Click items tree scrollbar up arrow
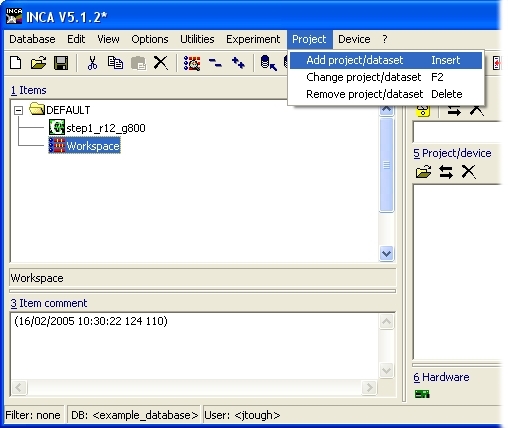This screenshot has height=428, width=508. tap(387, 110)
